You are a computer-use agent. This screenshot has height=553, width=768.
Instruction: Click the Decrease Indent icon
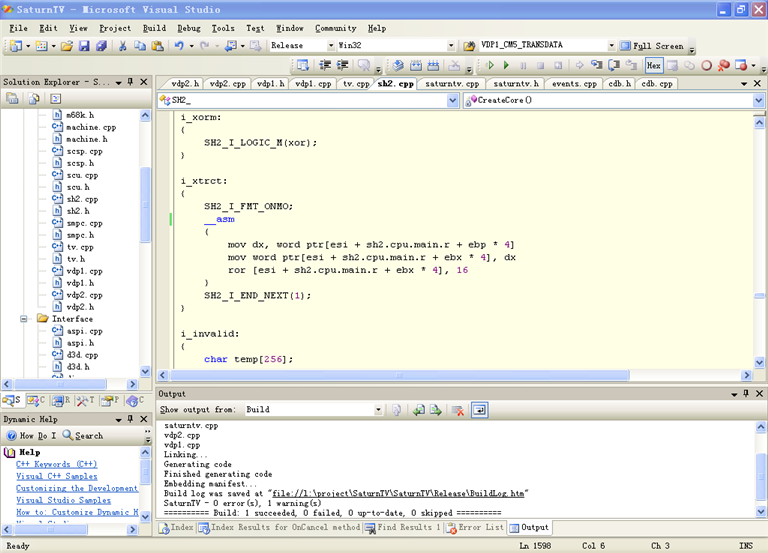click(x=325, y=65)
